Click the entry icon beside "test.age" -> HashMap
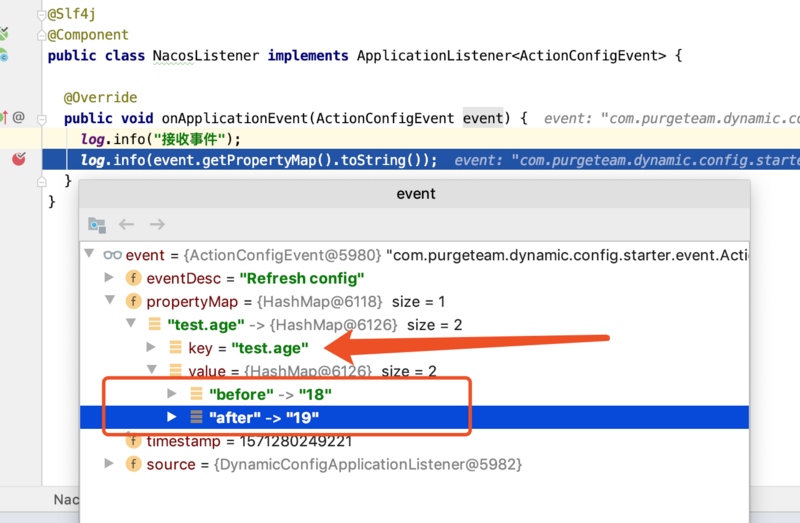The image size is (800, 523). click(x=155, y=324)
